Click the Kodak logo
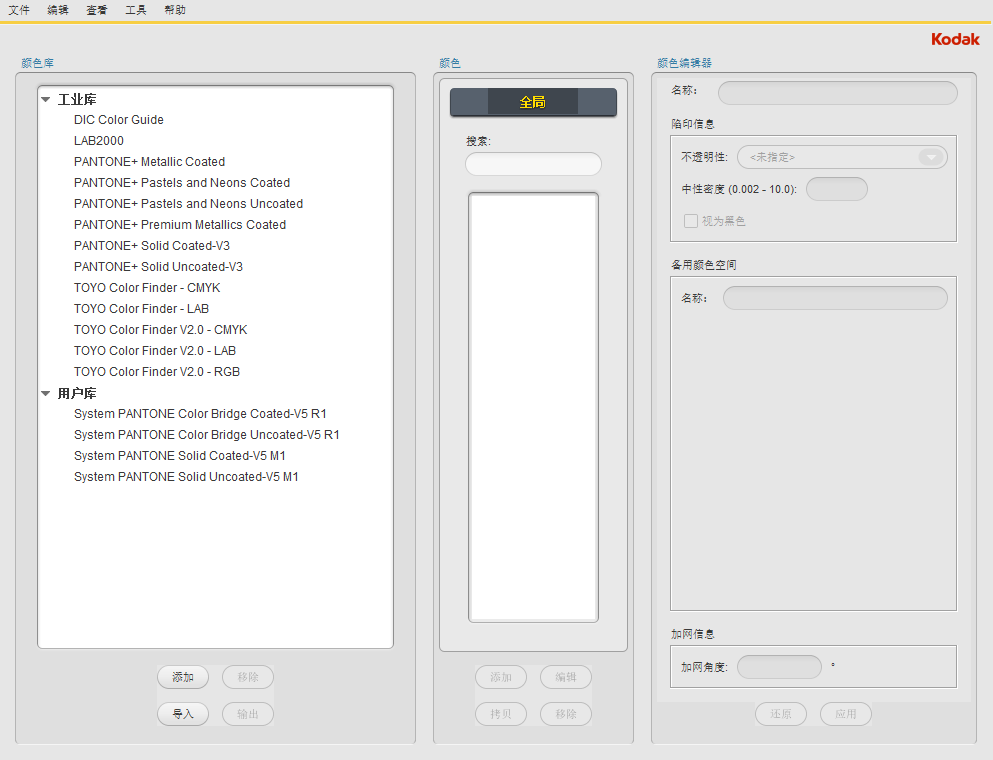This screenshot has height=760, width=993. click(x=955, y=39)
